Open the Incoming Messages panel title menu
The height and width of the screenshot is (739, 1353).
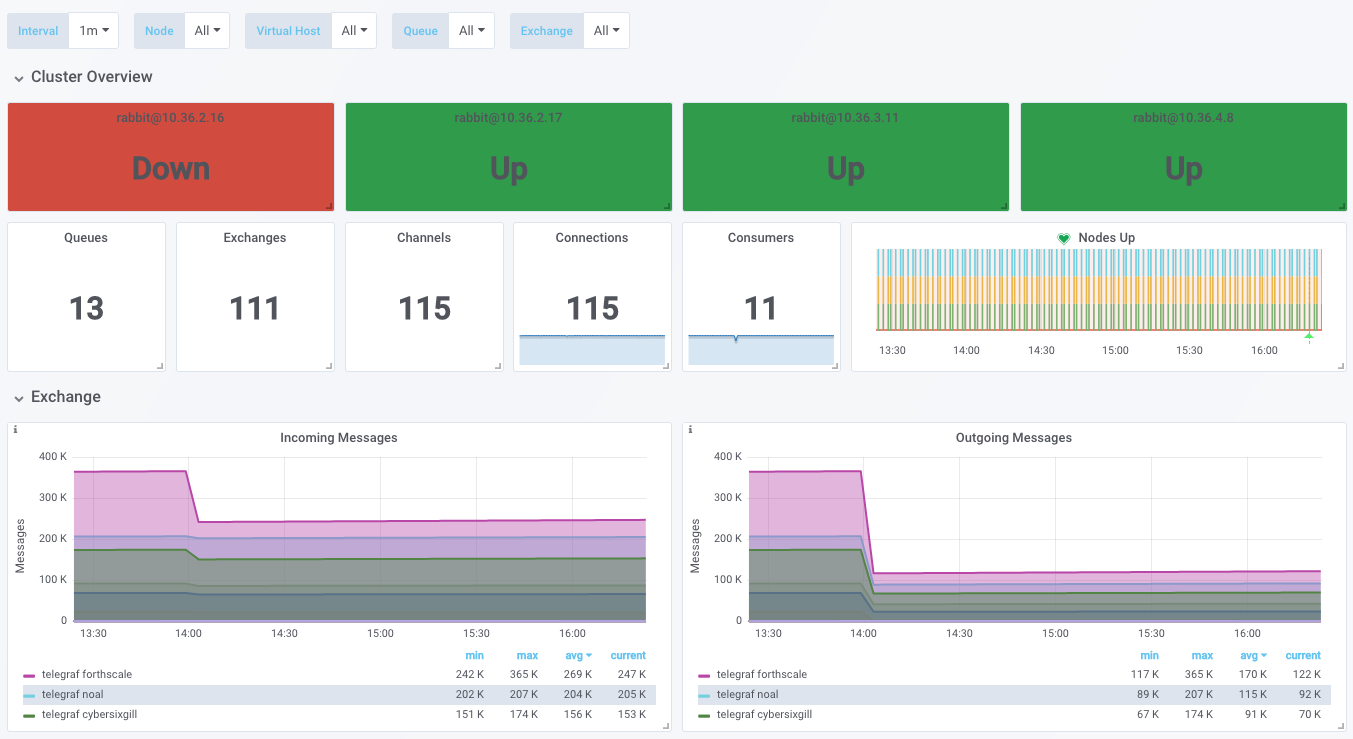coord(339,438)
